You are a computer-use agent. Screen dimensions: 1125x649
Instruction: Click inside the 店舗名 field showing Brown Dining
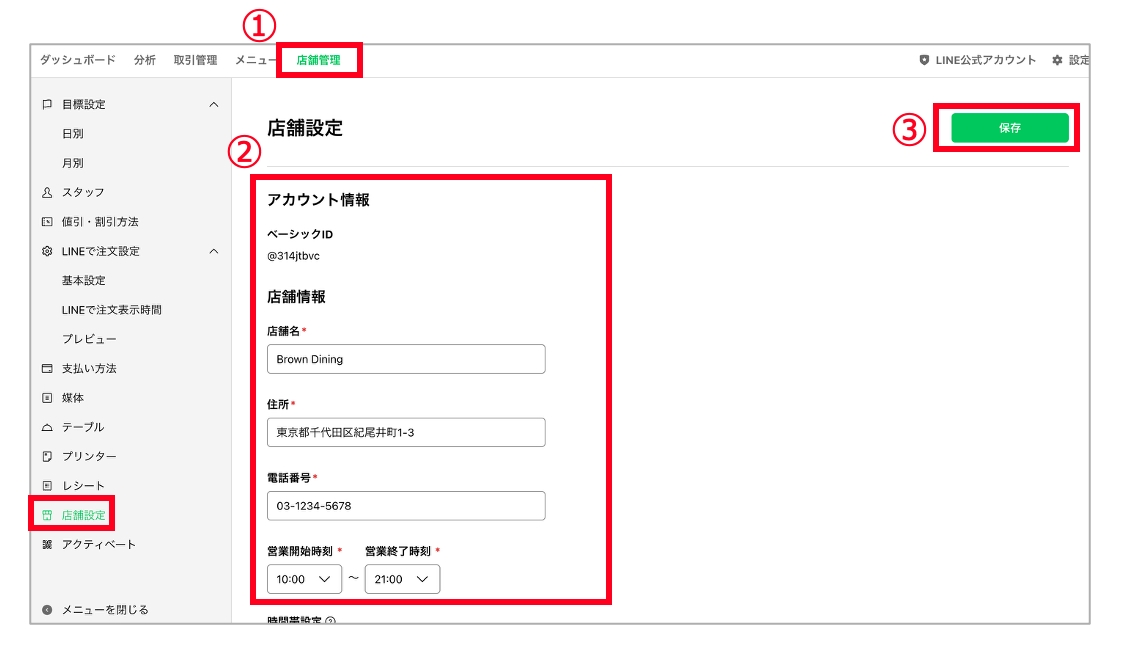pyautogui.click(x=405, y=358)
